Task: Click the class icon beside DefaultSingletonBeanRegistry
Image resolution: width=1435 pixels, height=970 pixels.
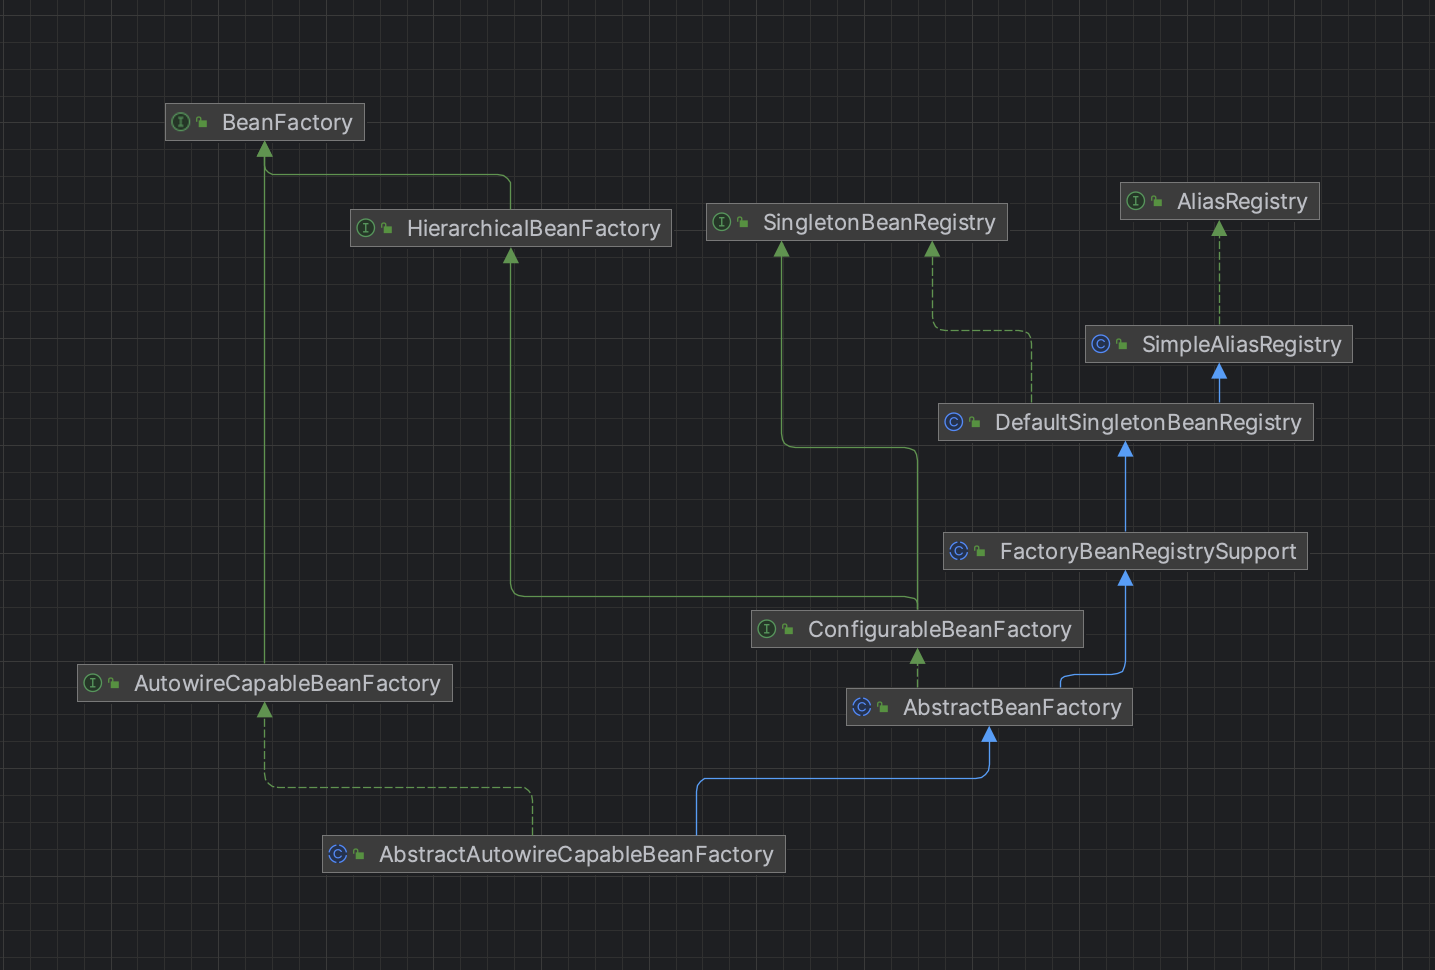Action: (x=954, y=422)
